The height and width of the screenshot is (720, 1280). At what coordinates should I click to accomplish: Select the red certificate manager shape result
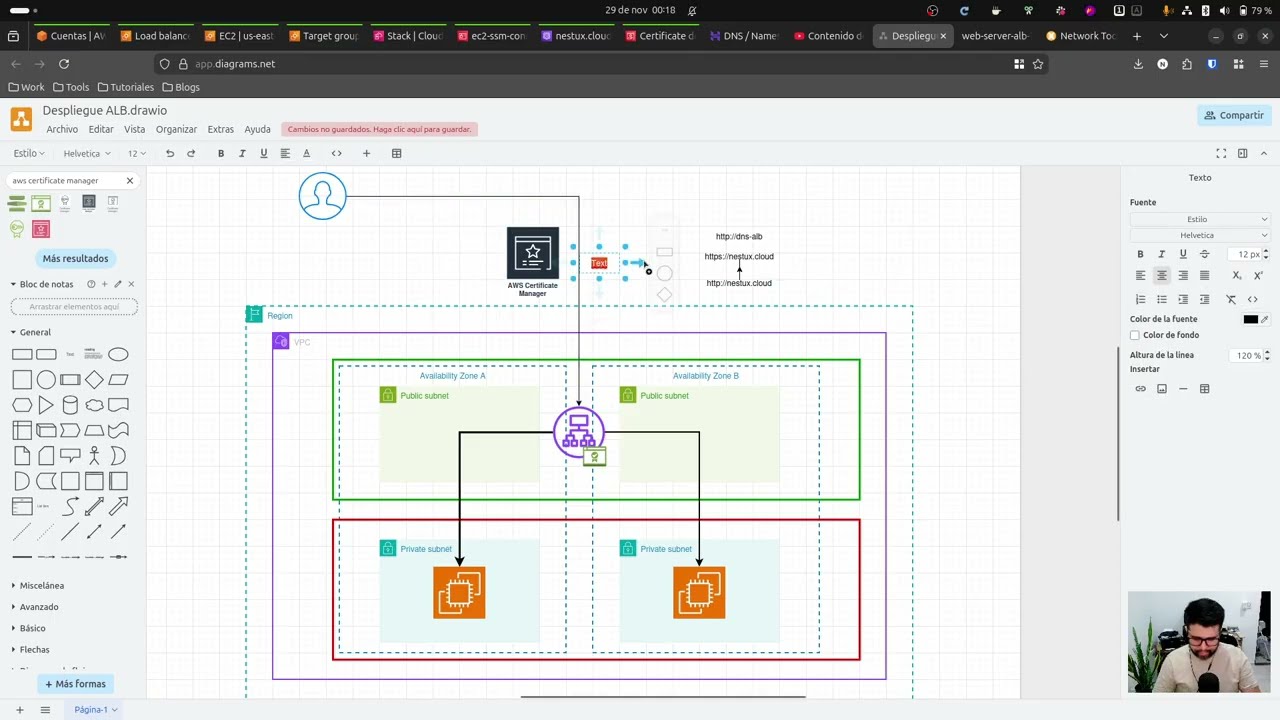41,229
